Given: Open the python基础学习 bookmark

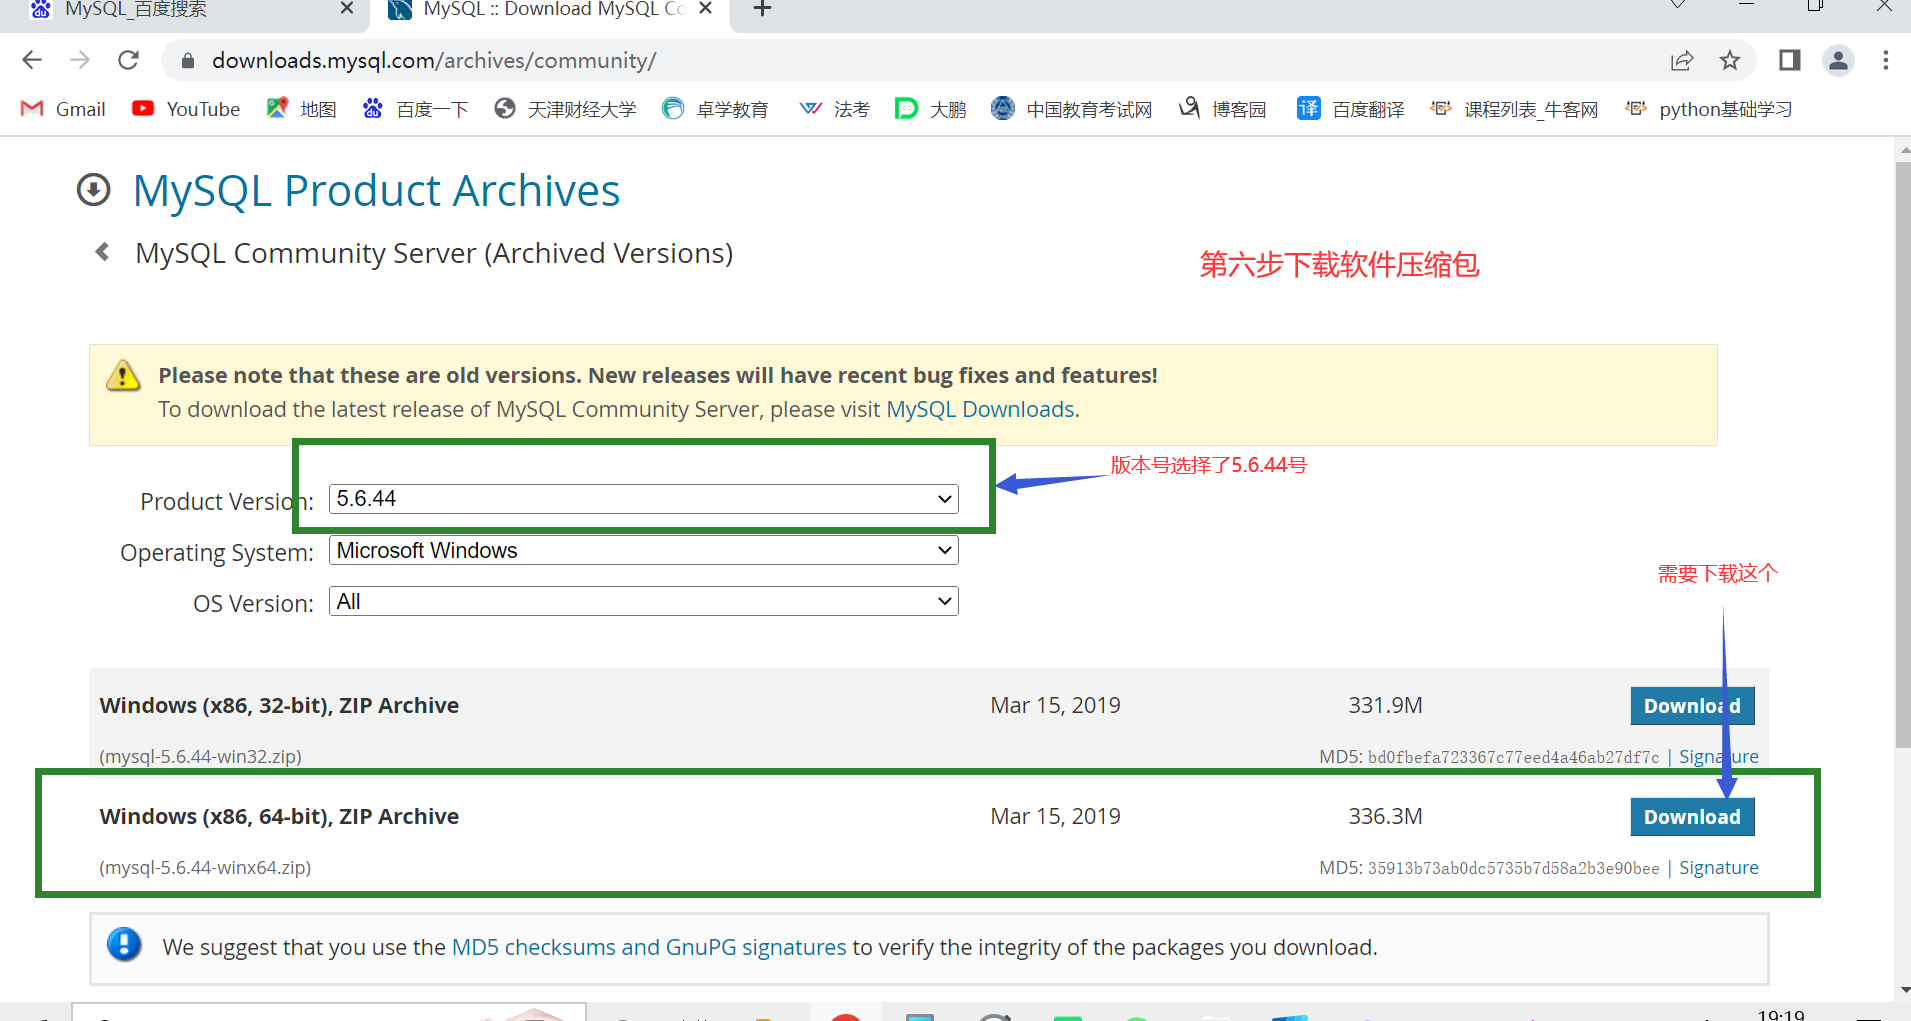Looking at the screenshot, I should 1709,109.
